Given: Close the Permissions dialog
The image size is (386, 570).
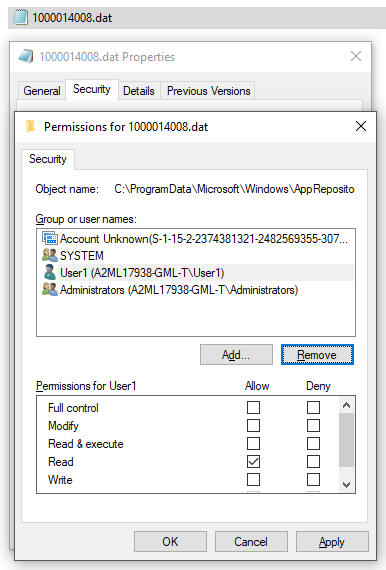Looking at the screenshot, I should point(361,126).
